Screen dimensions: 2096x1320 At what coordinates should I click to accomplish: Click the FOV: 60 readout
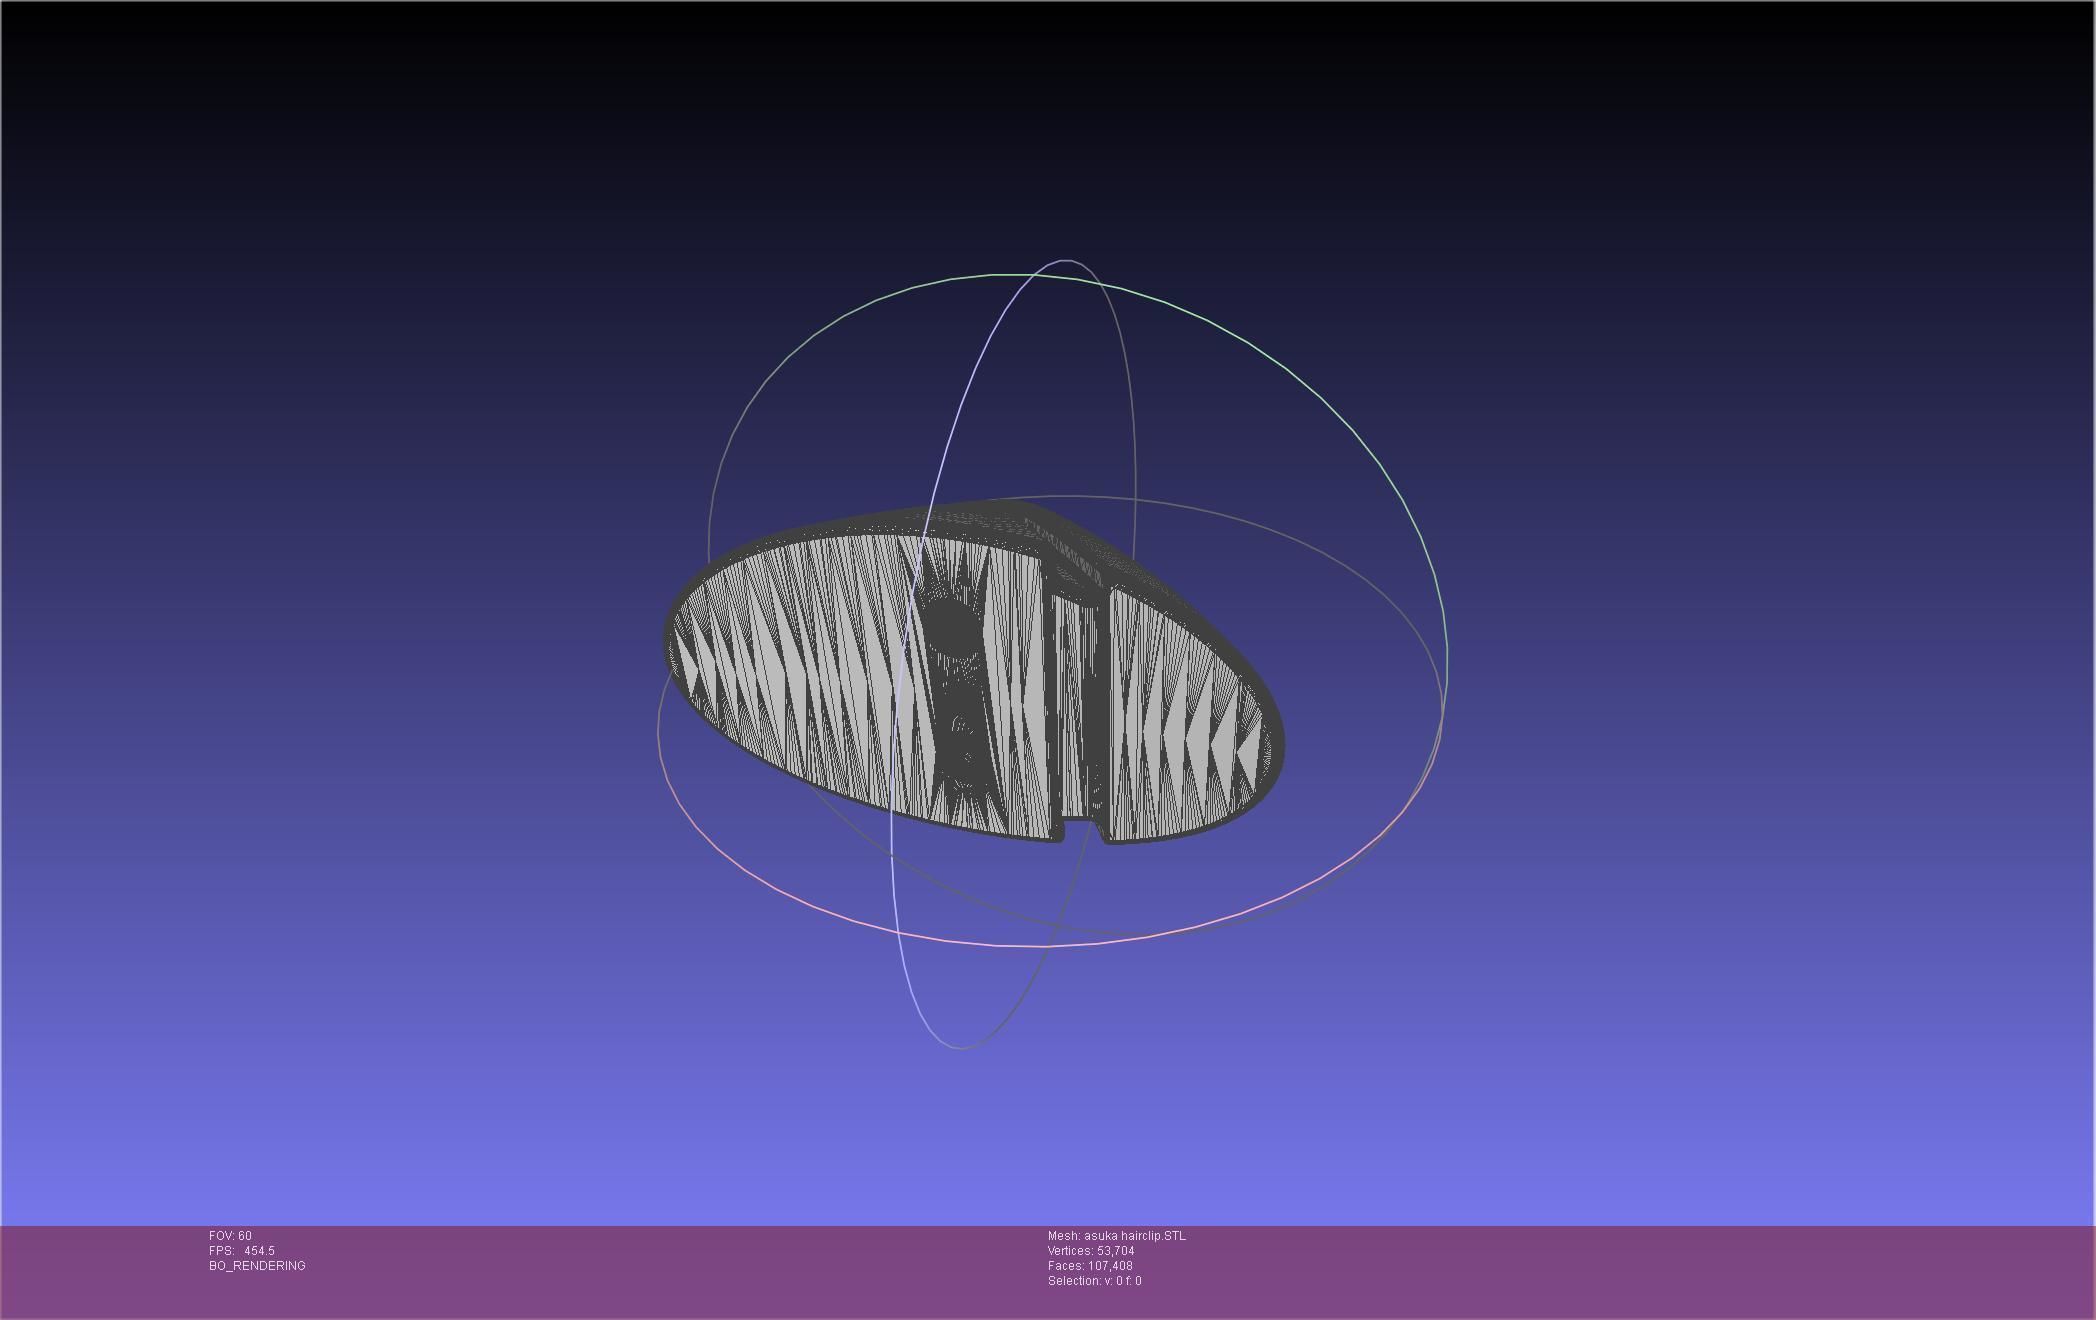(230, 1236)
